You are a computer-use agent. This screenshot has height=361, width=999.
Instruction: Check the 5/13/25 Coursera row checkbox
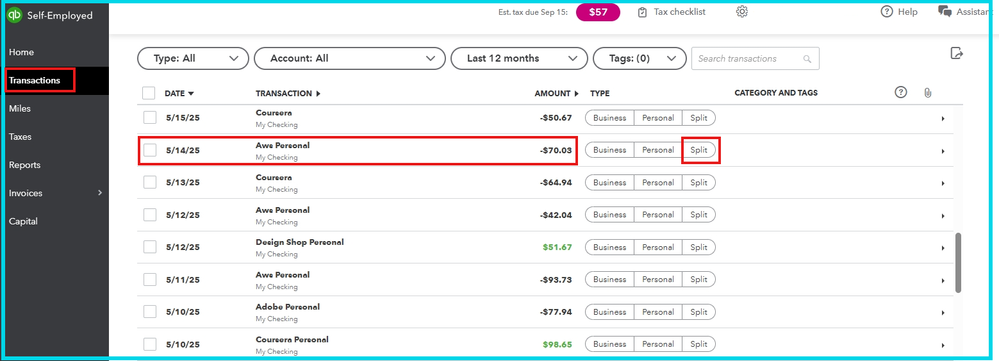click(x=150, y=182)
